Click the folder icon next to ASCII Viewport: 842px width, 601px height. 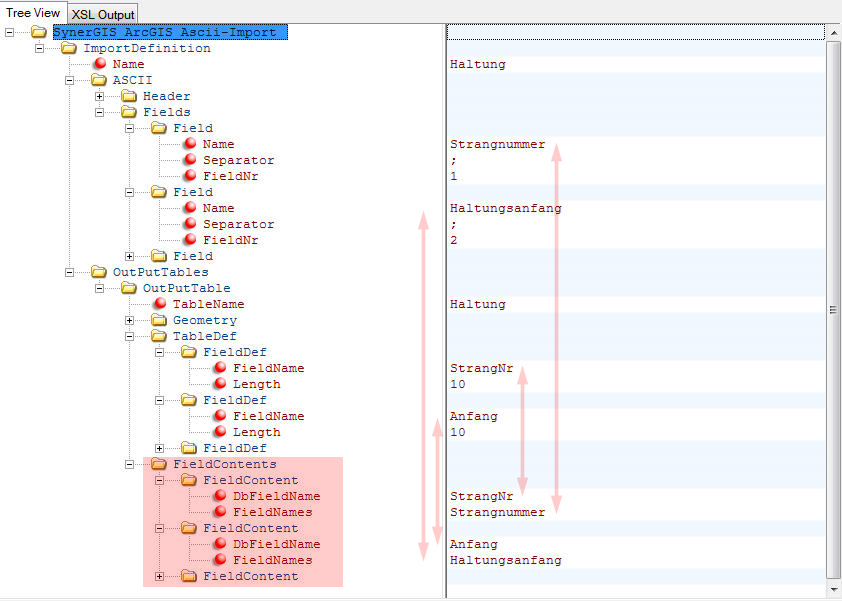pos(99,80)
